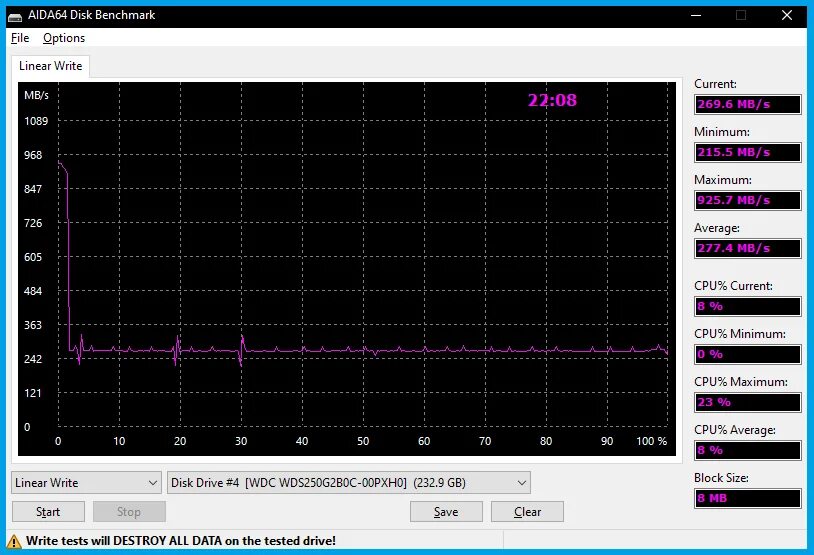Expand the Disk Drive #4 selection dropdown

[x=349, y=483]
